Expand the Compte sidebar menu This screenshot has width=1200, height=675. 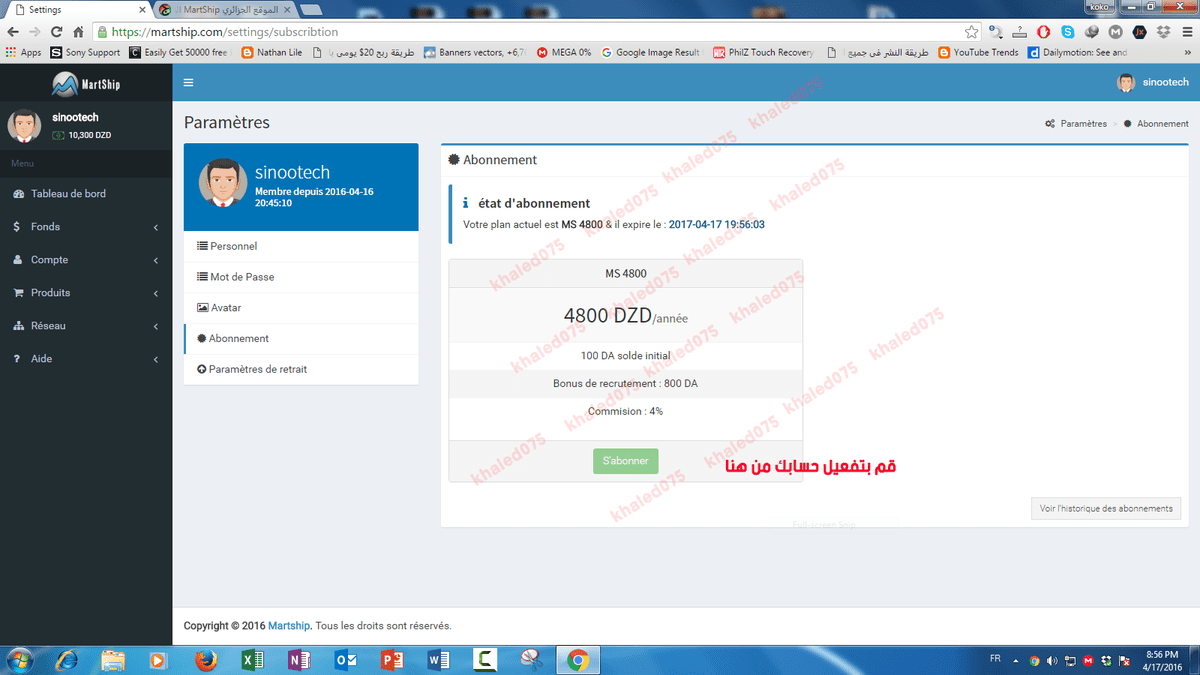pyautogui.click(x=86, y=260)
